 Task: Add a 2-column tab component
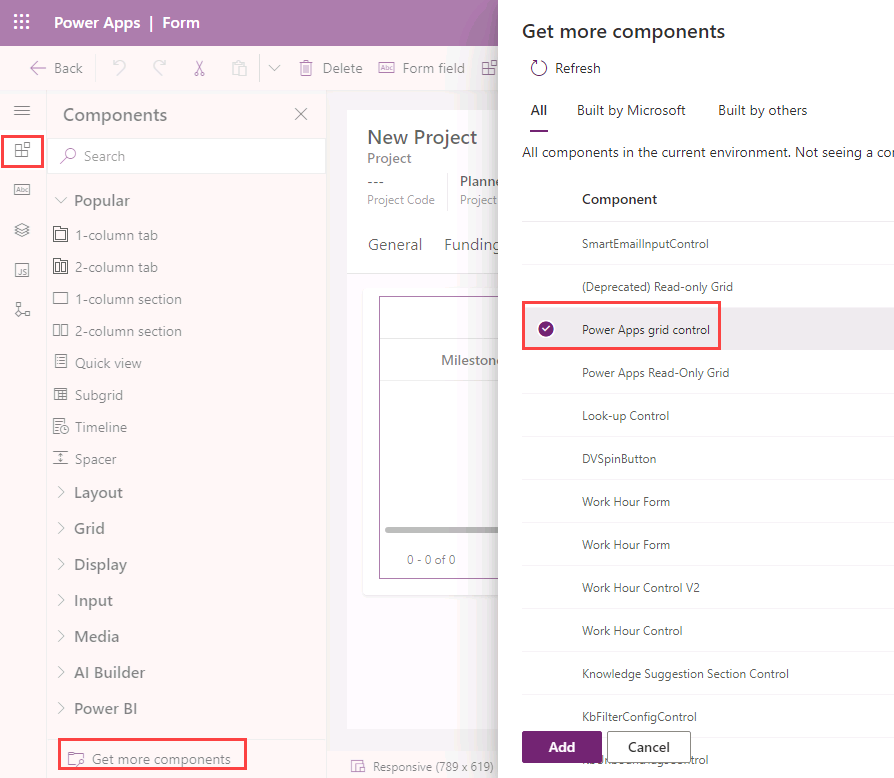(105, 267)
